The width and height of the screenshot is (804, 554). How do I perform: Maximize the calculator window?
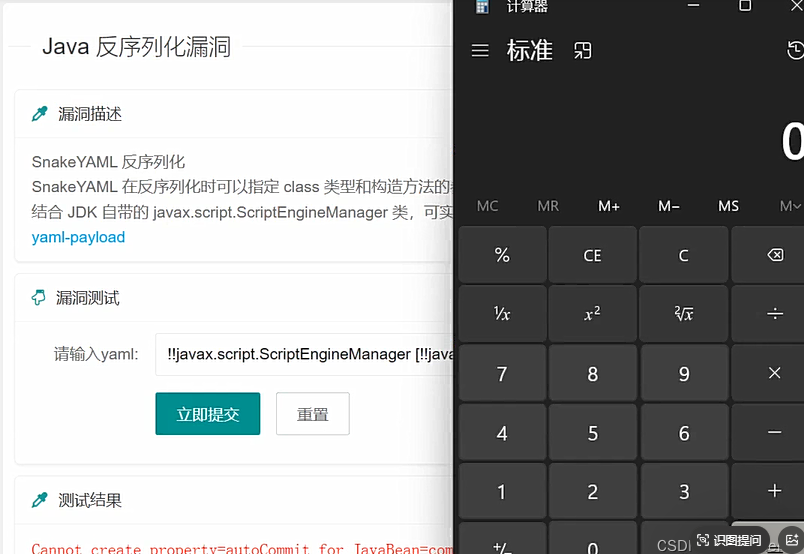pyautogui.click(x=745, y=6)
